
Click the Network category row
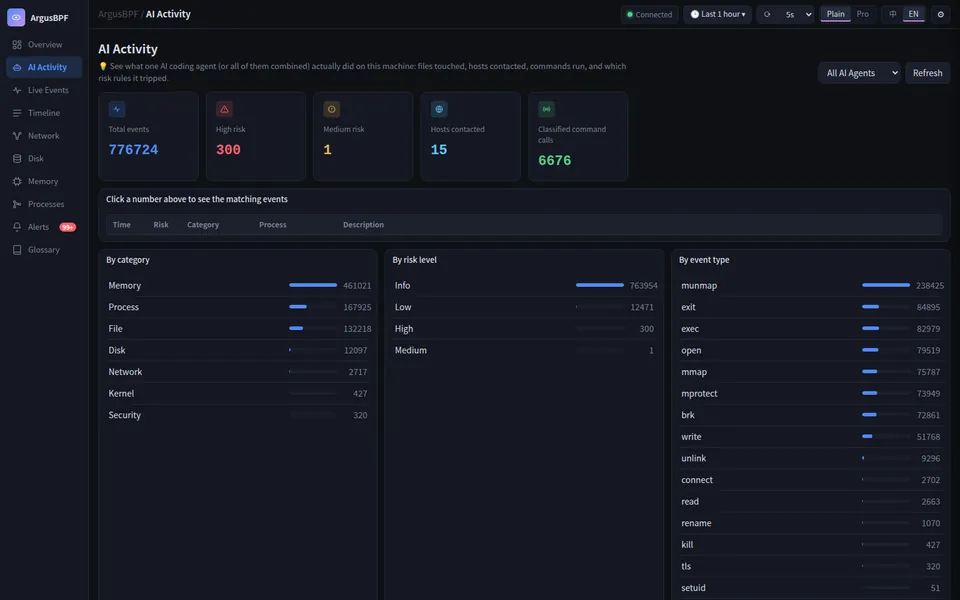coord(239,372)
